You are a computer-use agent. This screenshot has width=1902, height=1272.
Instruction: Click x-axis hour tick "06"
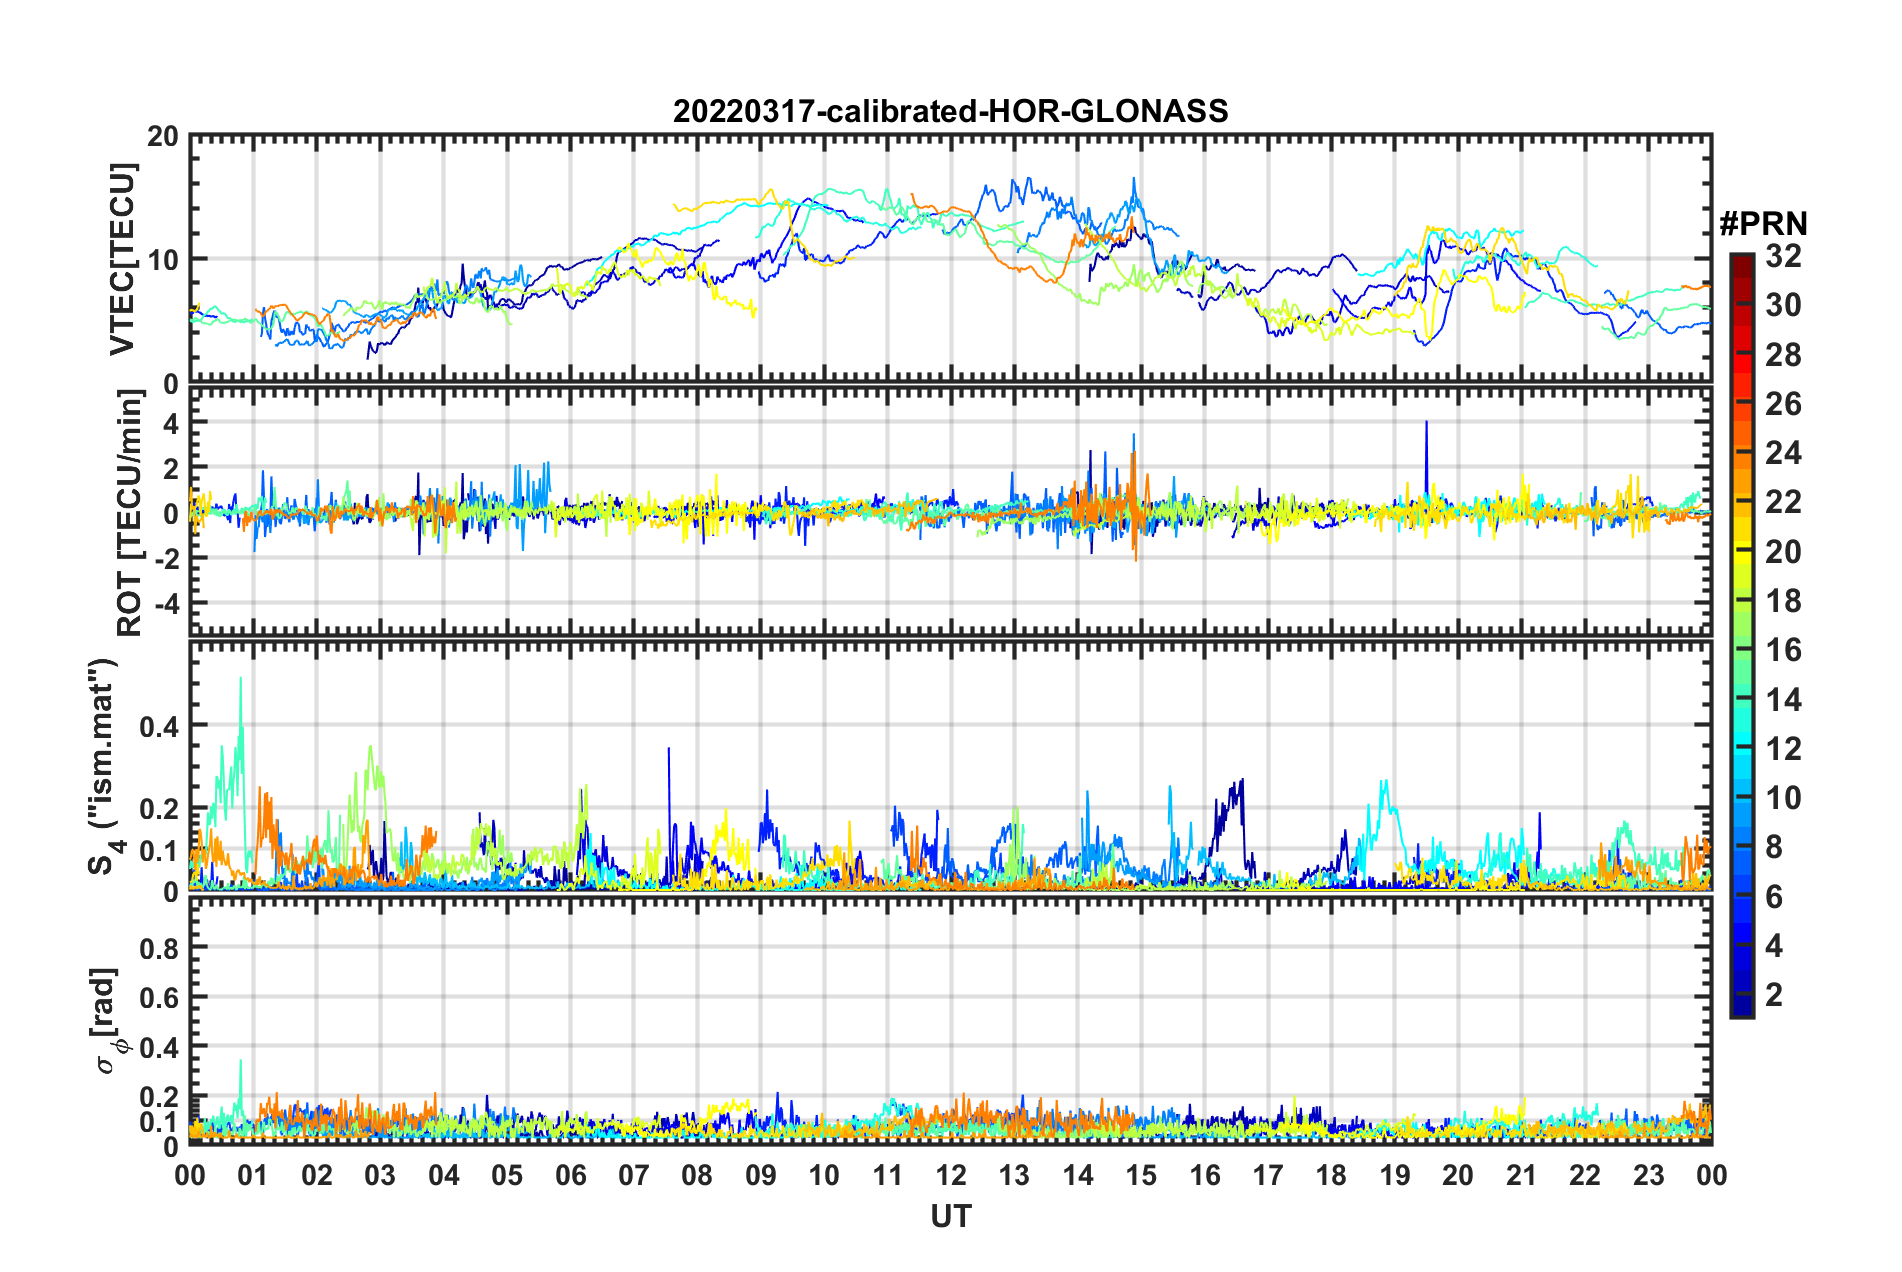coord(571,1175)
